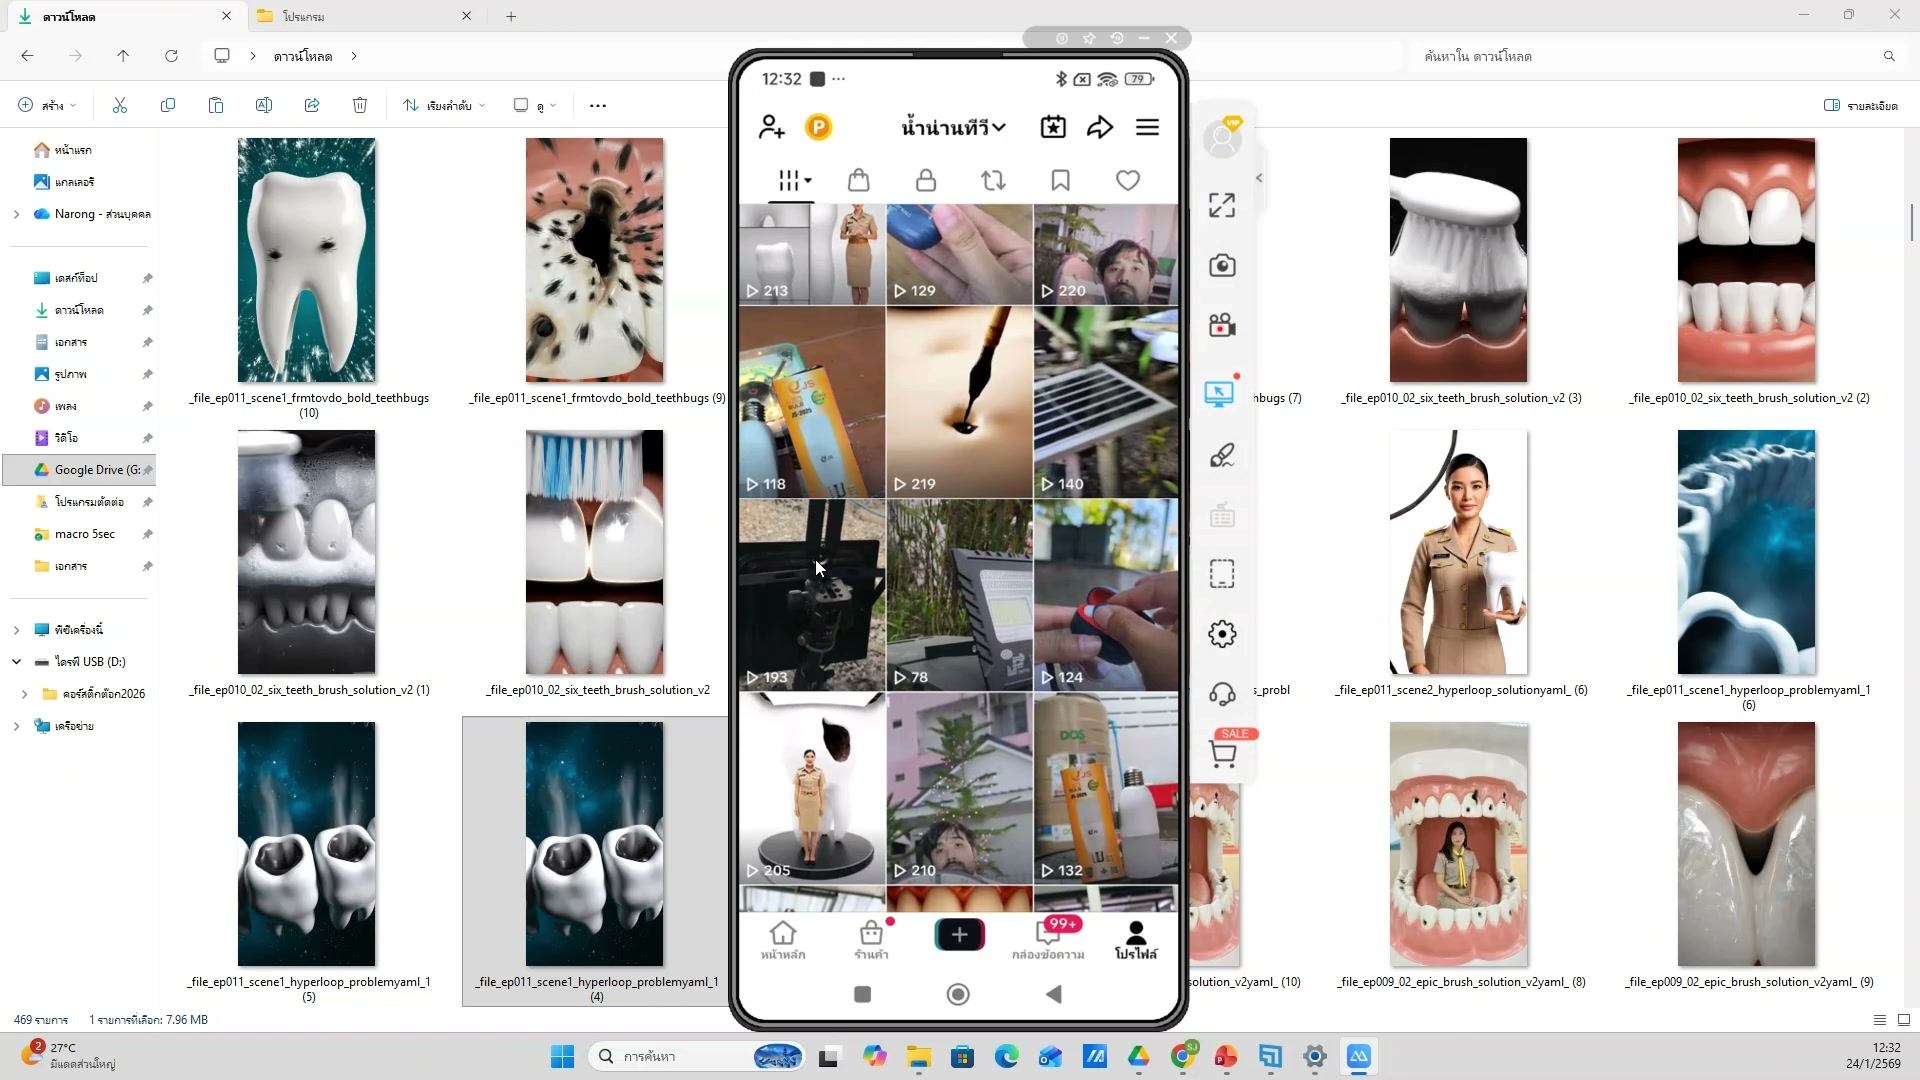Open the account name dropdown at top of profile

pos(953,127)
